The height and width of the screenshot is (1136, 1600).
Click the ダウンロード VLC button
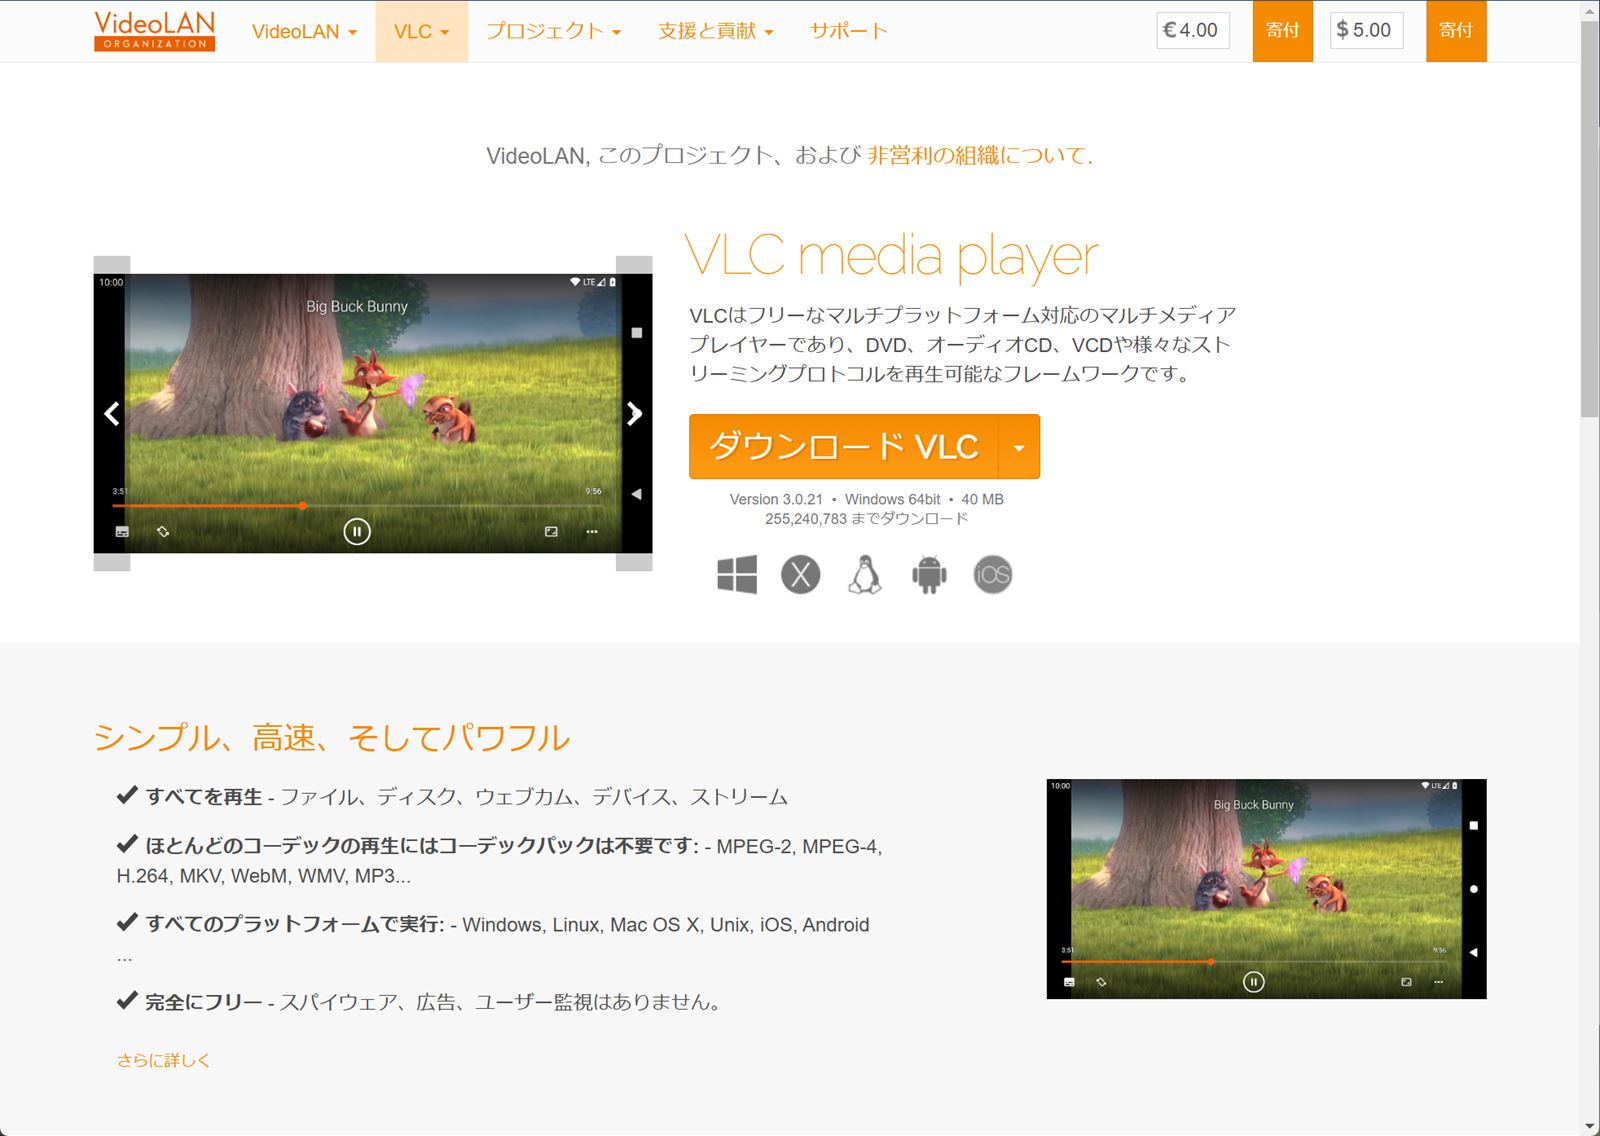[844, 447]
